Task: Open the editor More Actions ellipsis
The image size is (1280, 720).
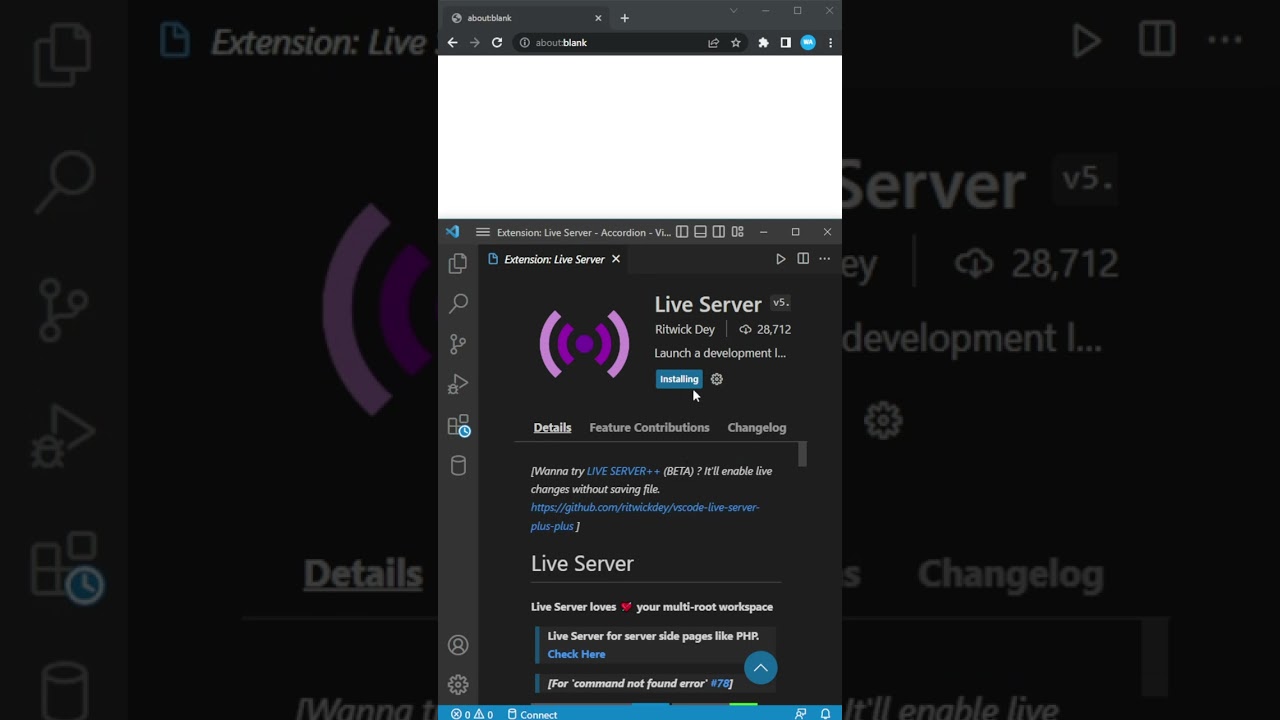Action: [825, 259]
